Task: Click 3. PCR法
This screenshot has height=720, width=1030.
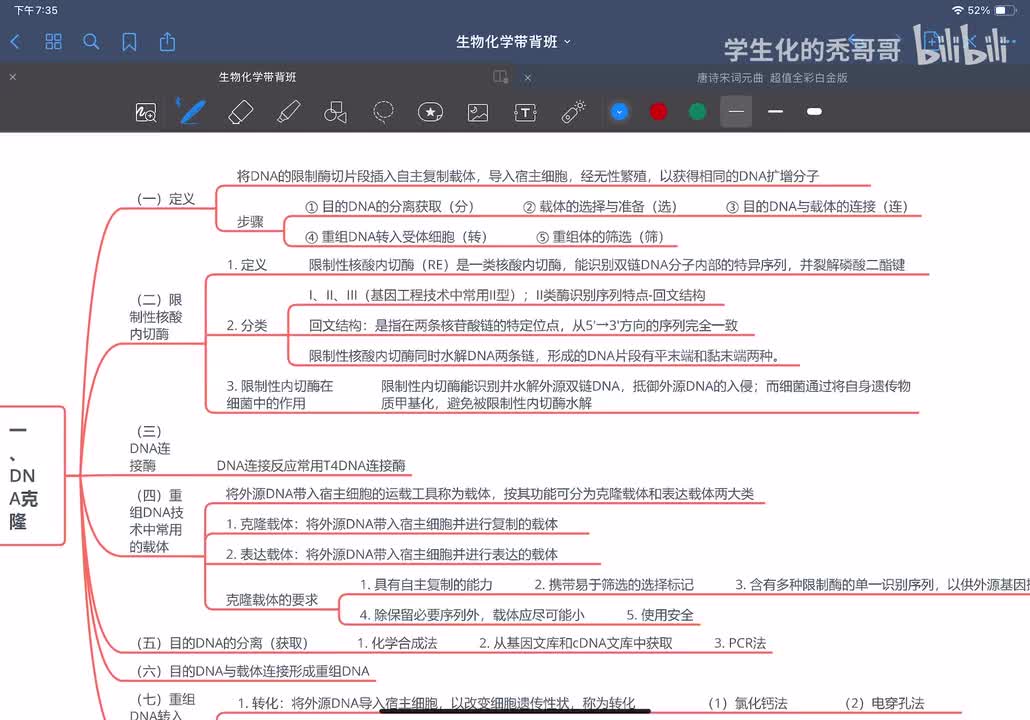Action: pos(740,643)
